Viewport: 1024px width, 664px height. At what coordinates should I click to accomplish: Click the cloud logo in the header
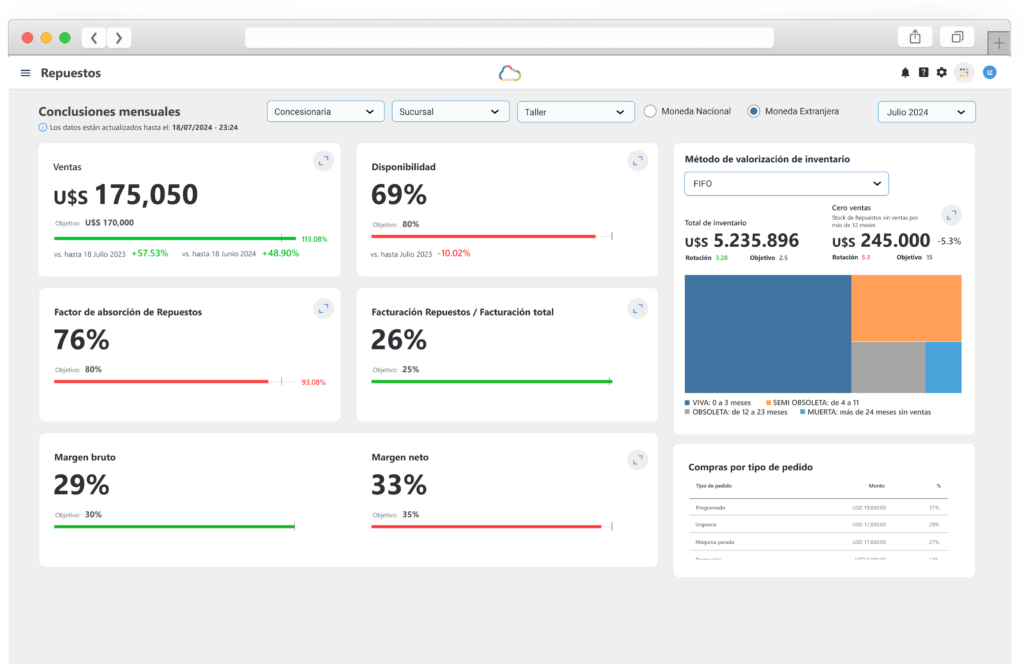tap(509, 73)
